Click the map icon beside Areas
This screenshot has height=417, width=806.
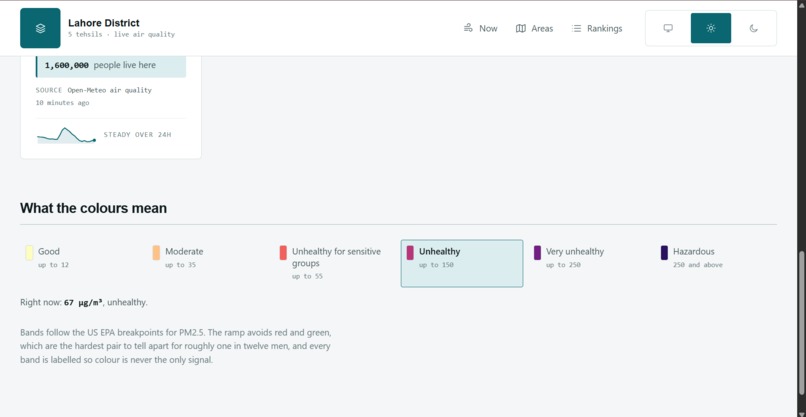(521, 28)
